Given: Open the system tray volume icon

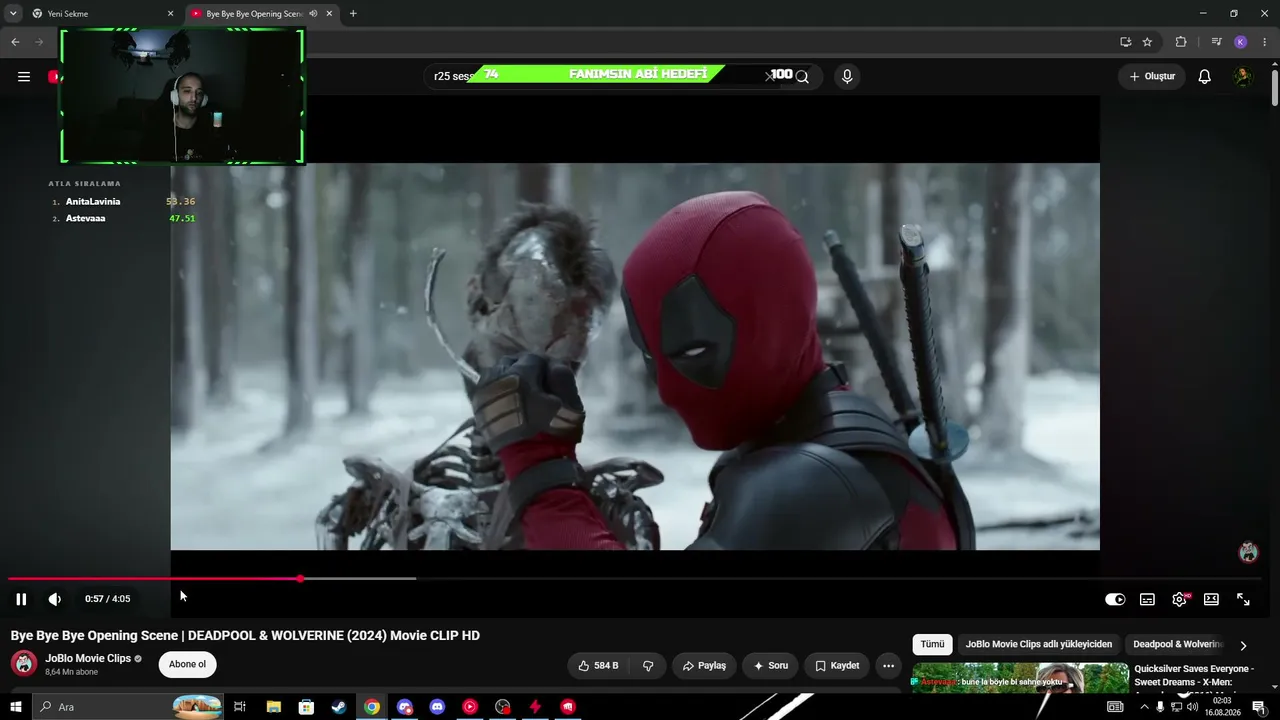Looking at the screenshot, I should (1192, 707).
